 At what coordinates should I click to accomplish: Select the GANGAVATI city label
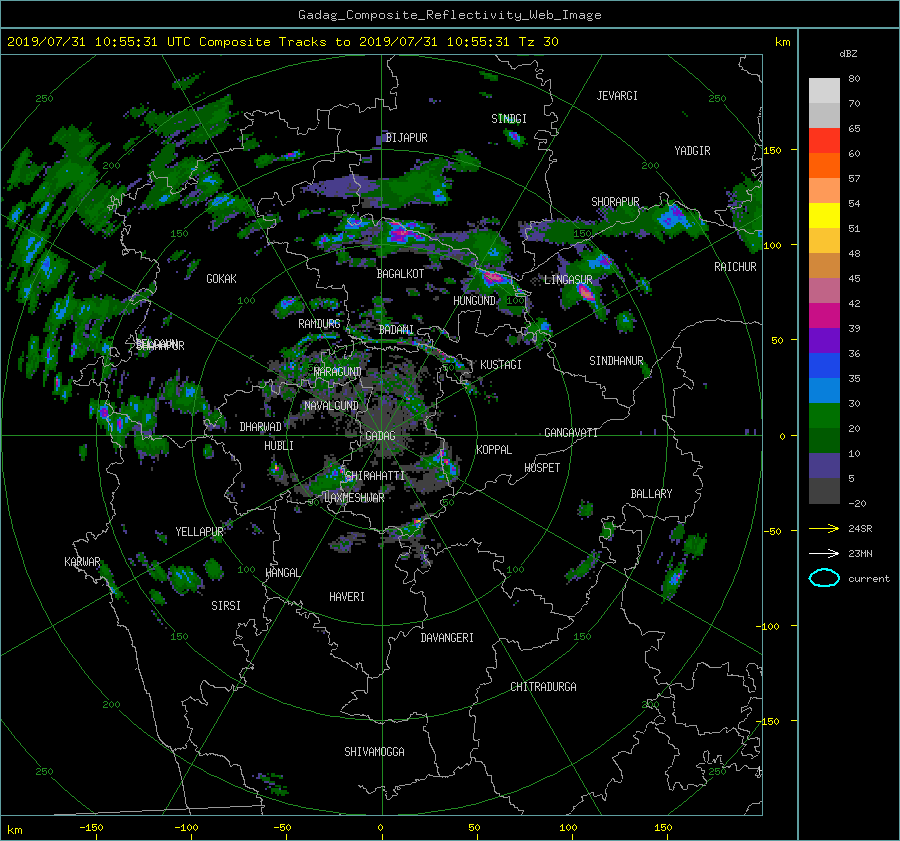click(571, 433)
